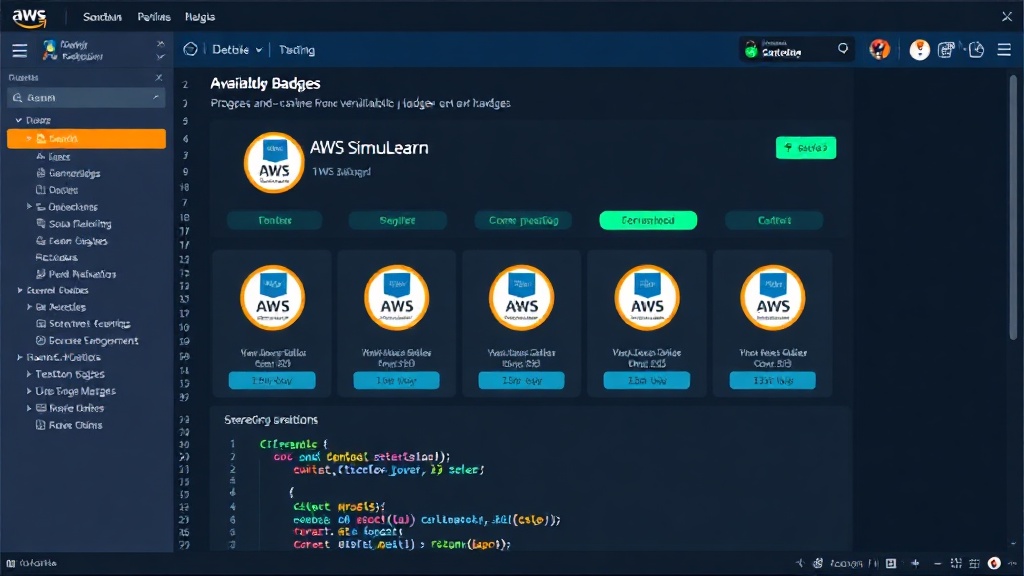Image resolution: width=1024 pixels, height=576 pixels.
Task: Select the Corne preeifag filter tab
Action: (523, 220)
